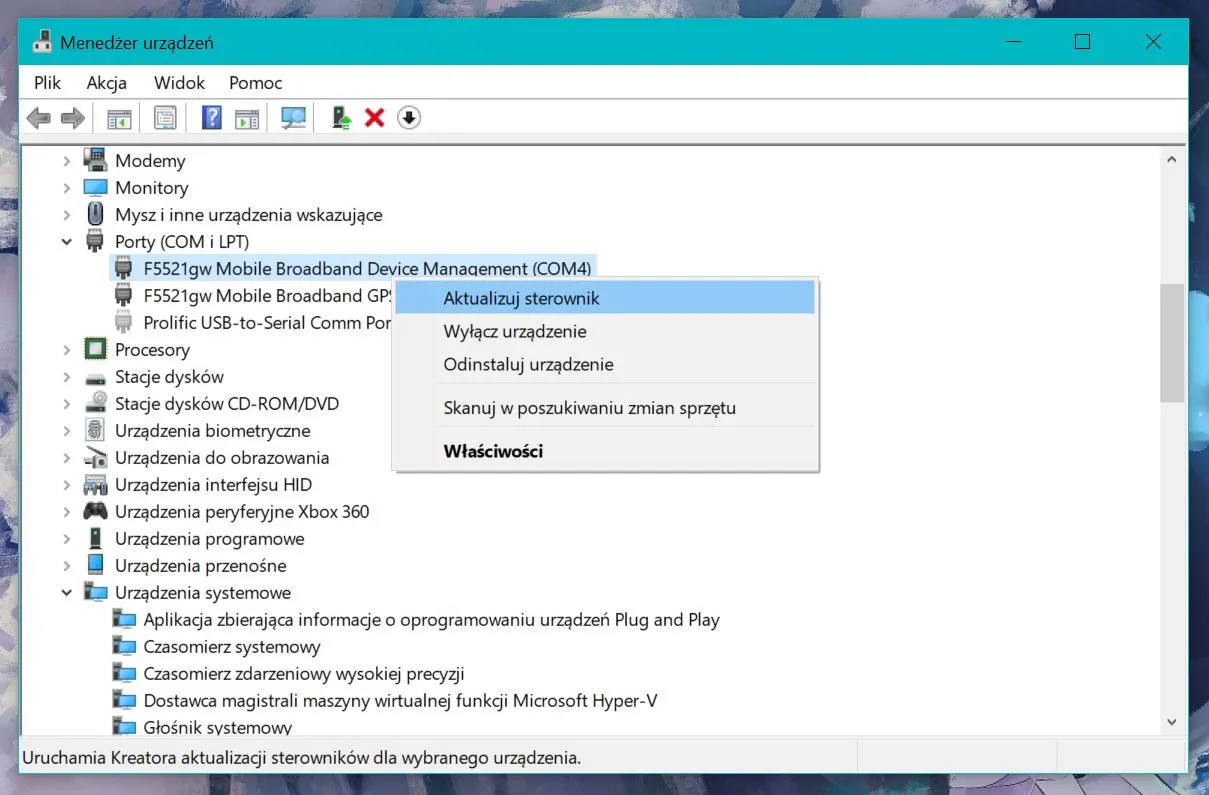
Task: Select Urządzenia peryferyjne Xbox 360 item
Action: click(x=241, y=512)
